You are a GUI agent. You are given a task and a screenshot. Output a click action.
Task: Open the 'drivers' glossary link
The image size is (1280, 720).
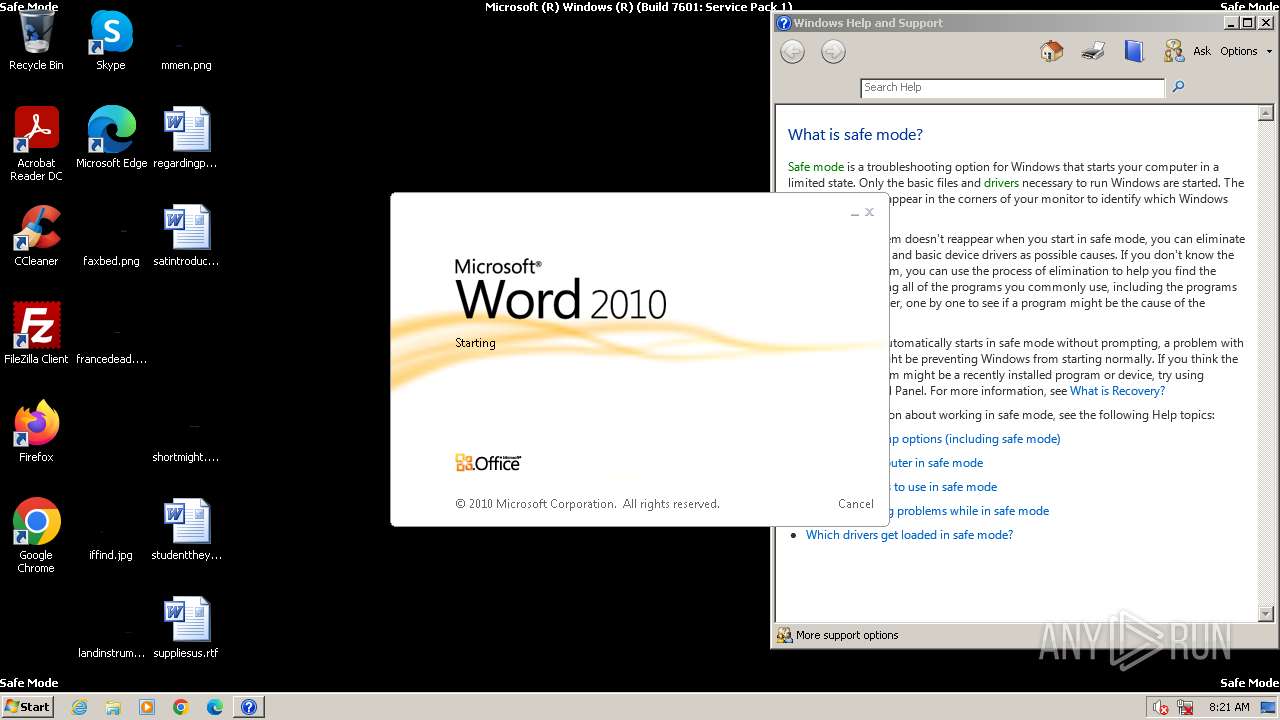[x=1001, y=183]
